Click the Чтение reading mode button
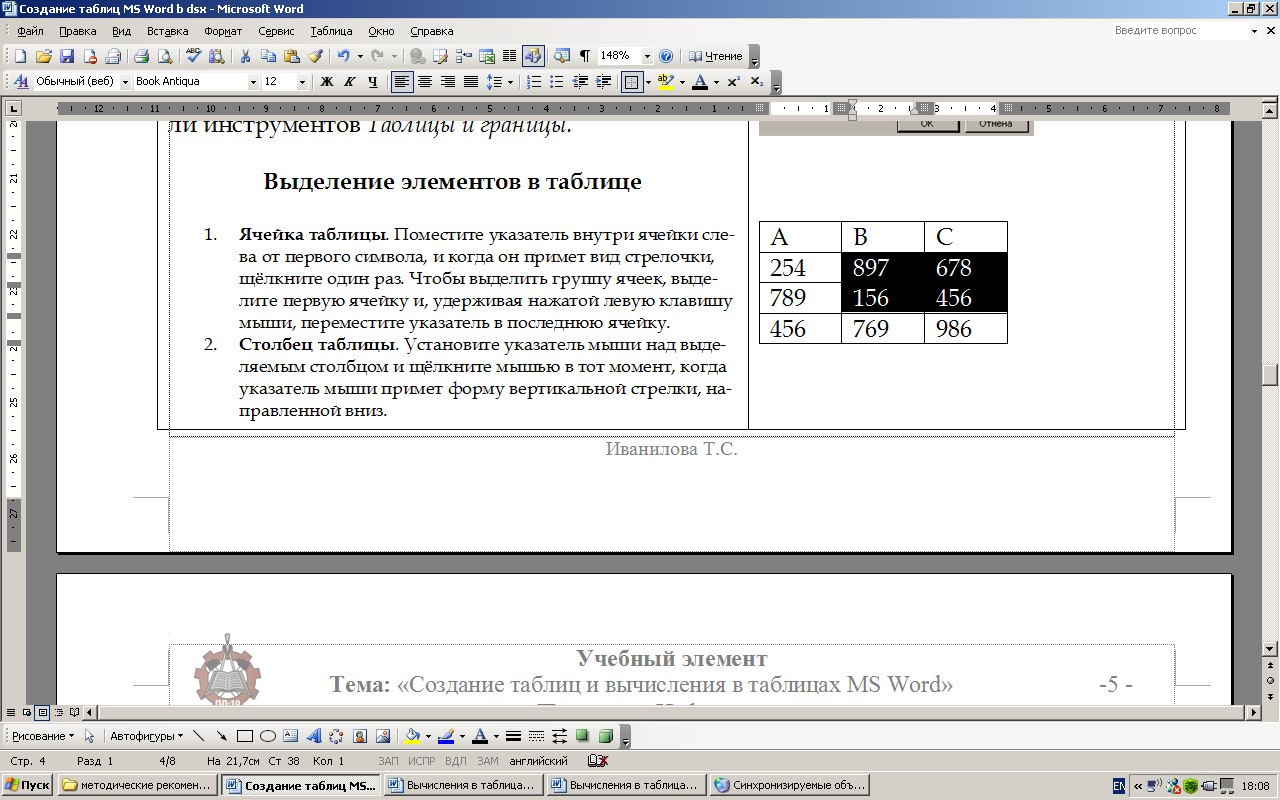The image size is (1280, 800). 716,56
